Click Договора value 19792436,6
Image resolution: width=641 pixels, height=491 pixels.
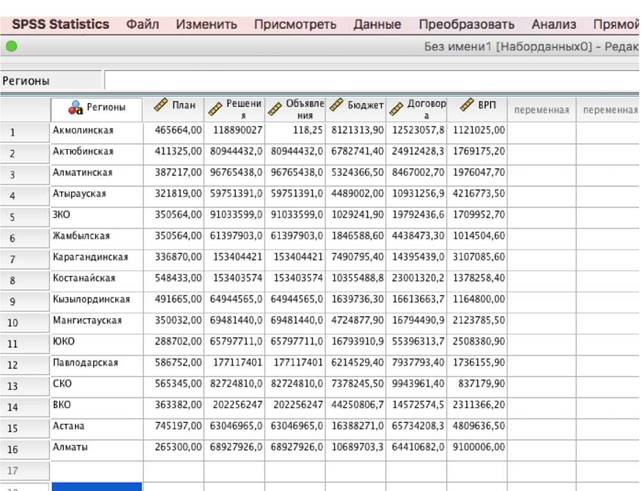point(417,215)
